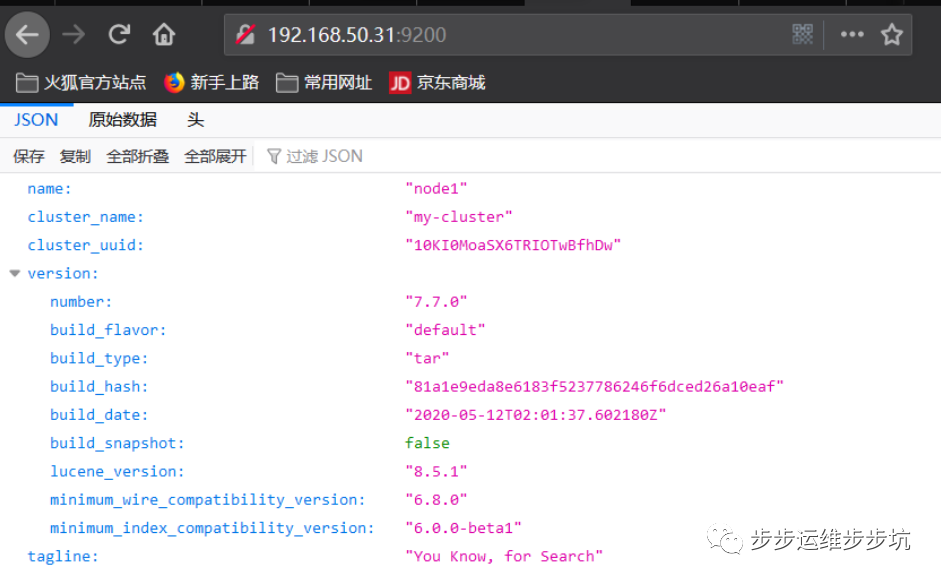The width and height of the screenshot is (941, 581).
Task: Click the value "default"
Action: tap(445, 330)
